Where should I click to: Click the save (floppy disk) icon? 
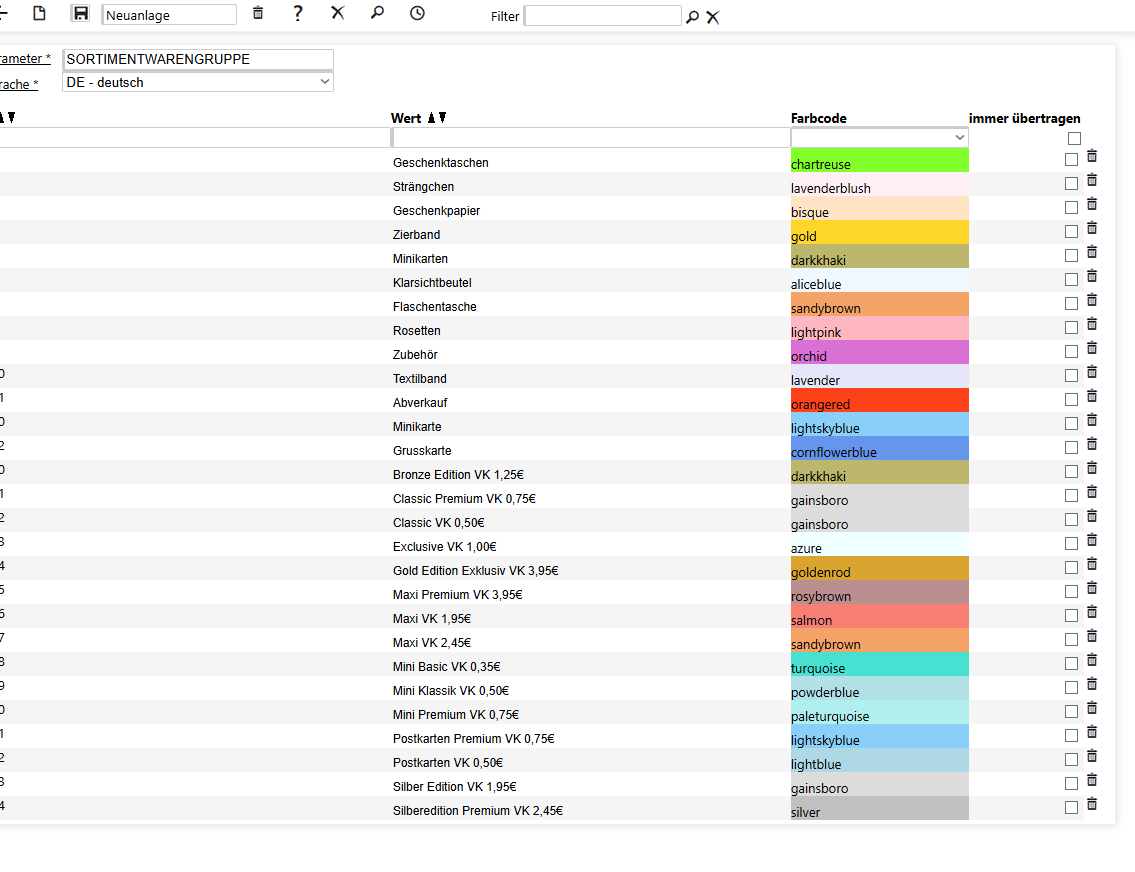pos(80,13)
